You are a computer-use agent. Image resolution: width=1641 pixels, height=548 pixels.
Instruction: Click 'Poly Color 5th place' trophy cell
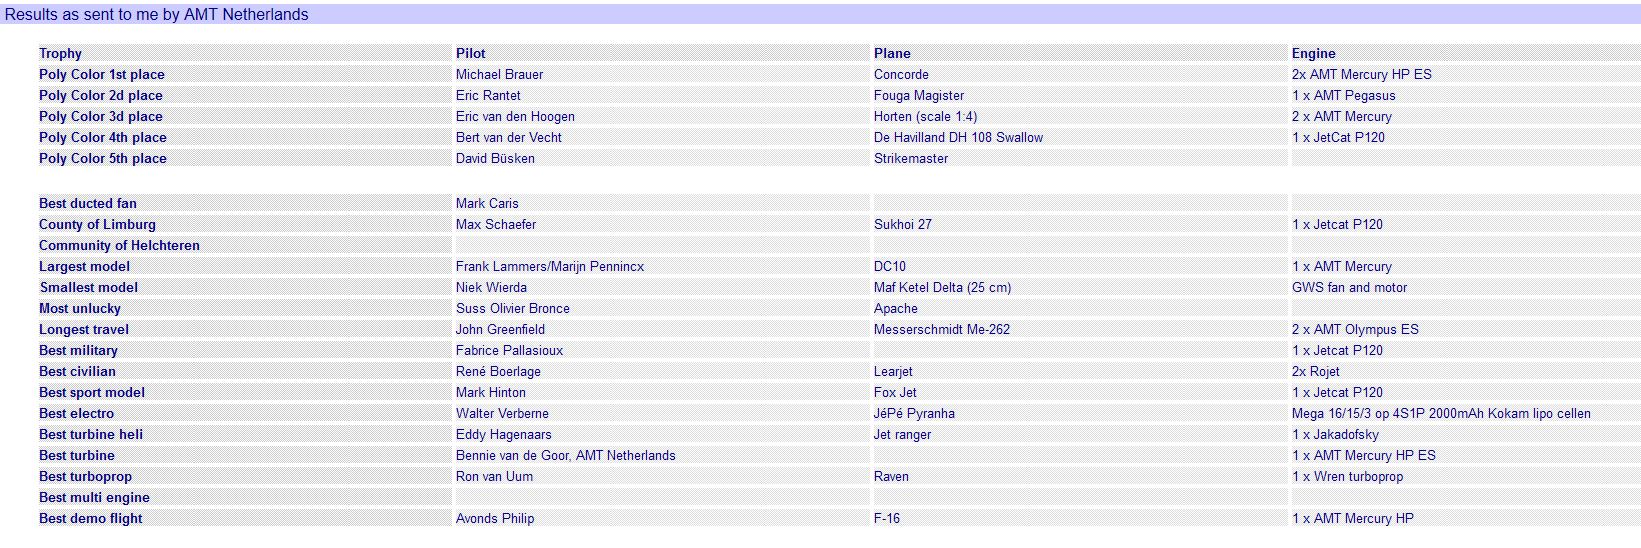click(x=103, y=158)
